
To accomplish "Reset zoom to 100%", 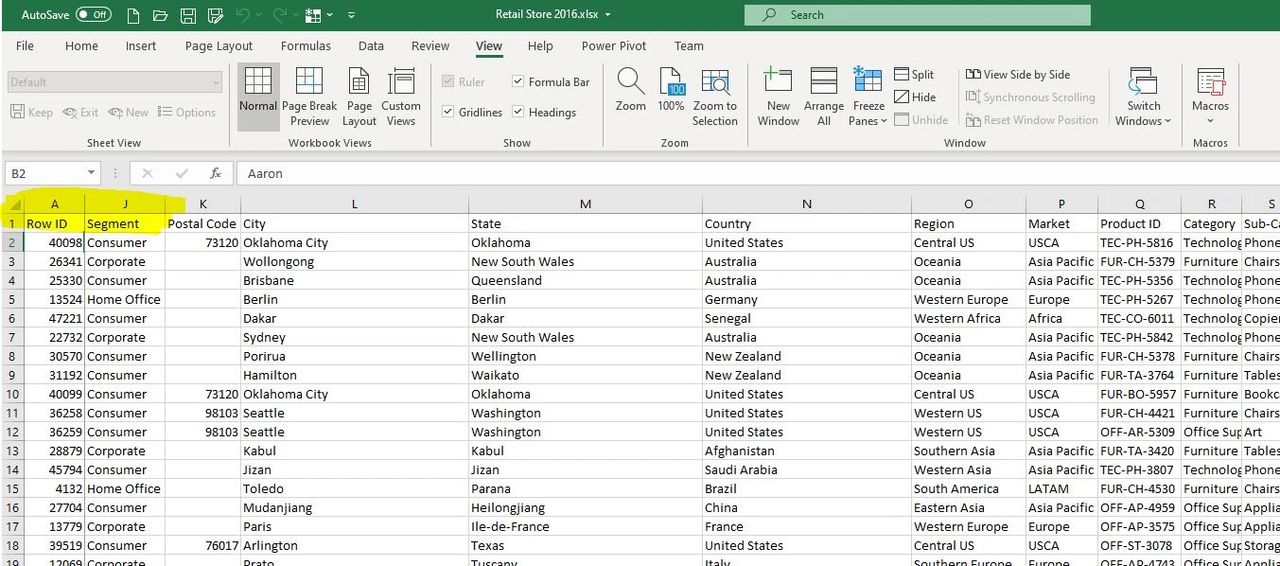I will point(671,92).
